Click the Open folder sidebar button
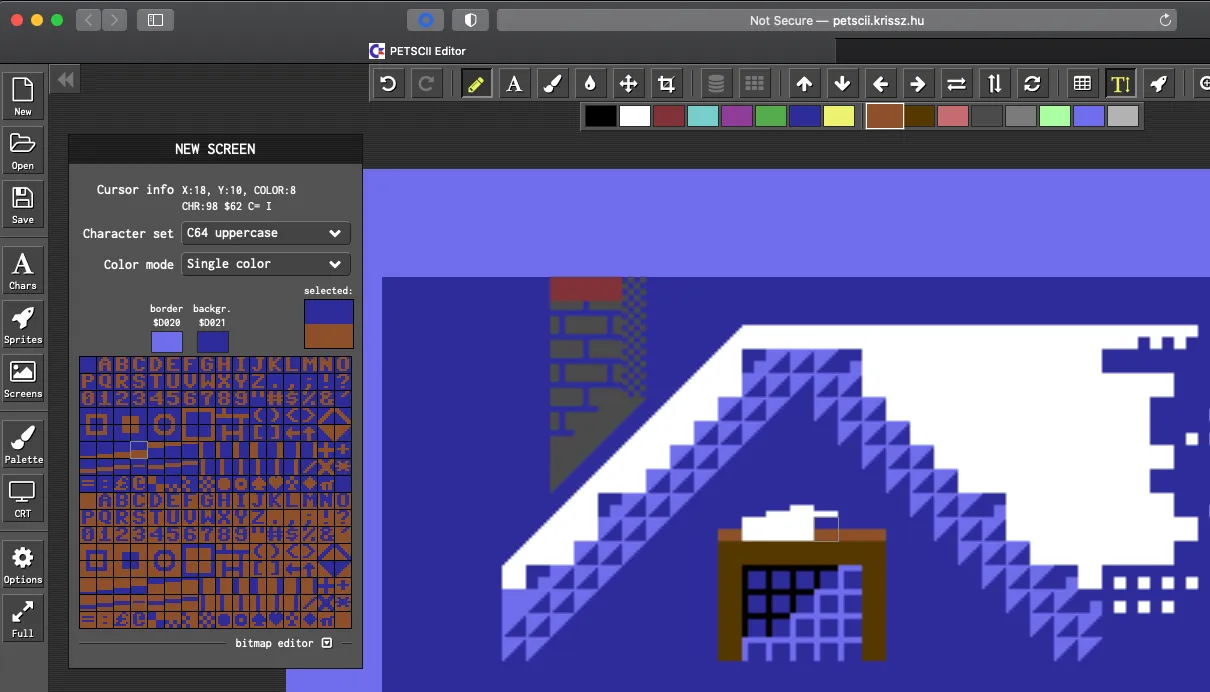The image size is (1210, 692). [x=23, y=151]
